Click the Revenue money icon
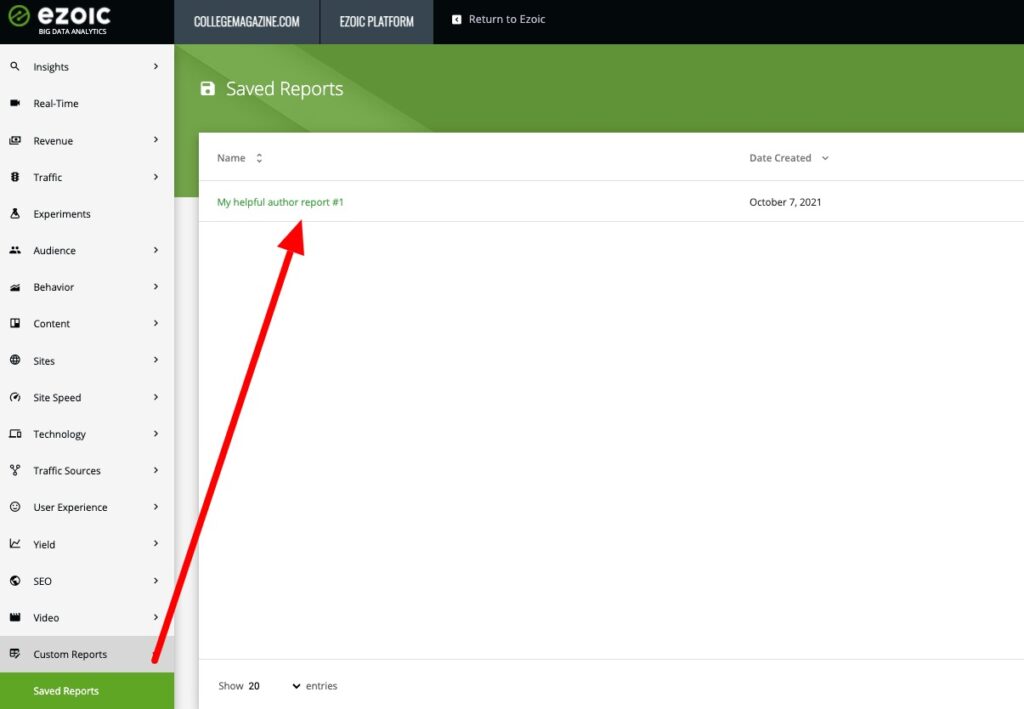The height and width of the screenshot is (709, 1024). tap(15, 140)
